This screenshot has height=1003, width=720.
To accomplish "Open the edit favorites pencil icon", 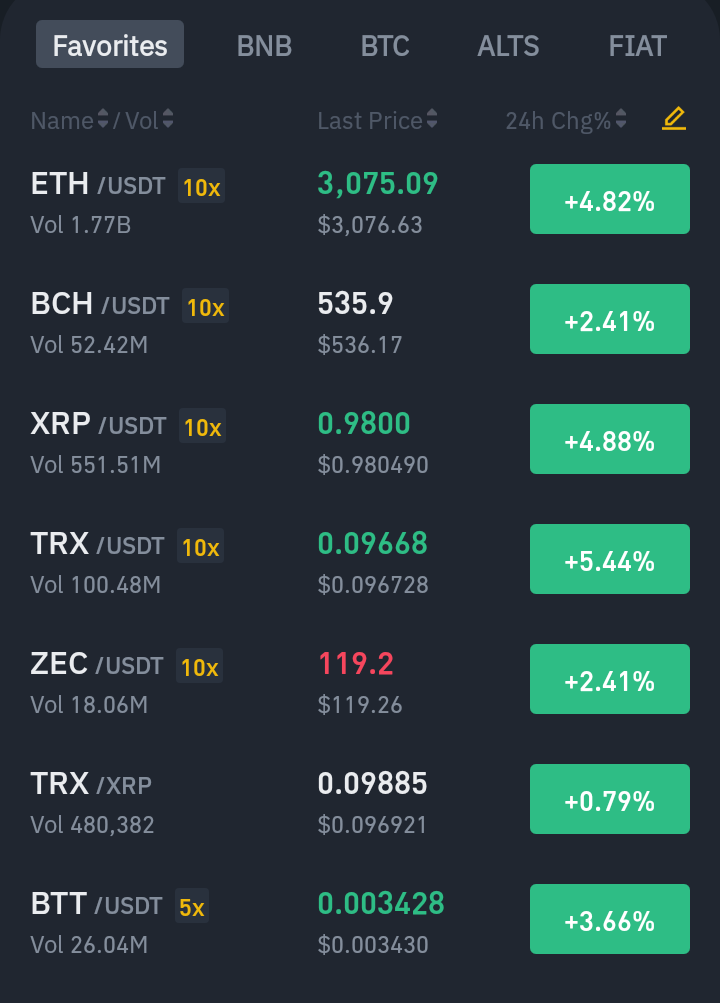I will pos(674,119).
